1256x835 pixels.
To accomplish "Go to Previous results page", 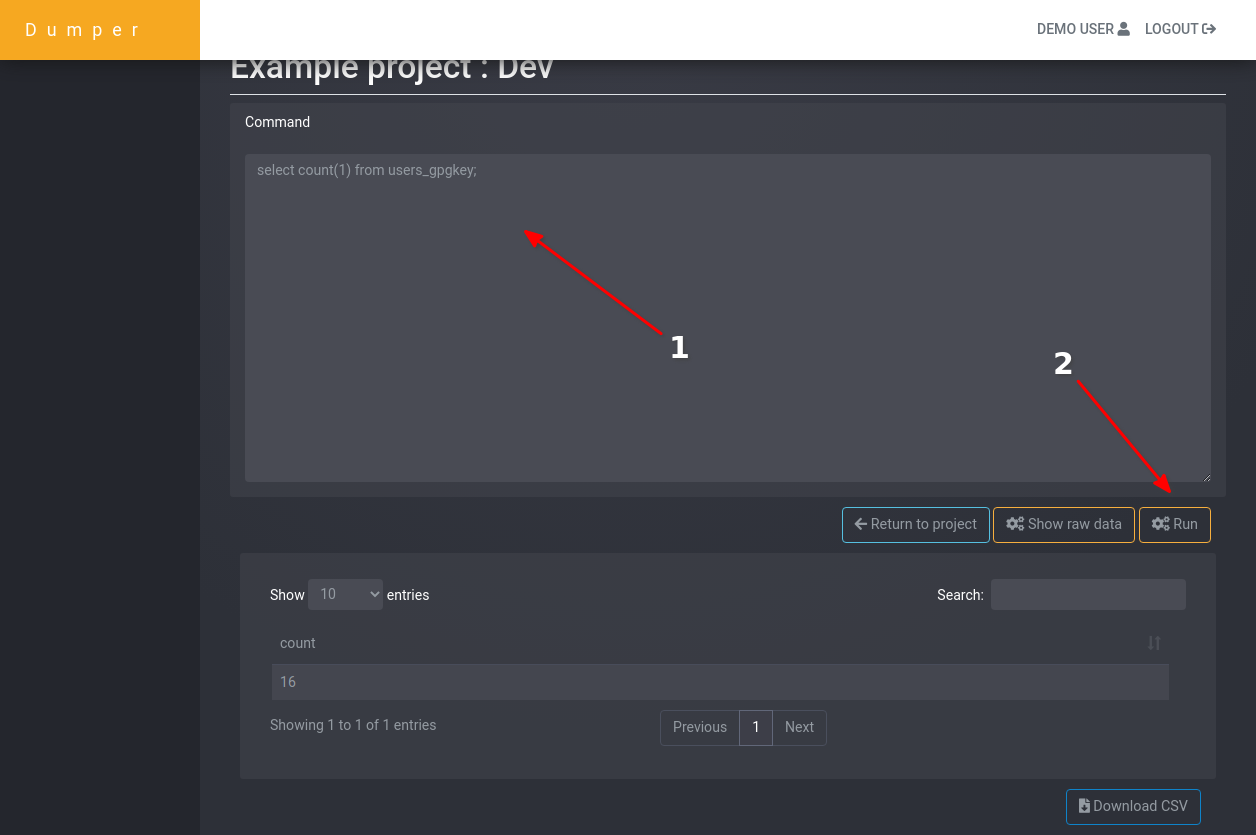I will (x=700, y=727).
